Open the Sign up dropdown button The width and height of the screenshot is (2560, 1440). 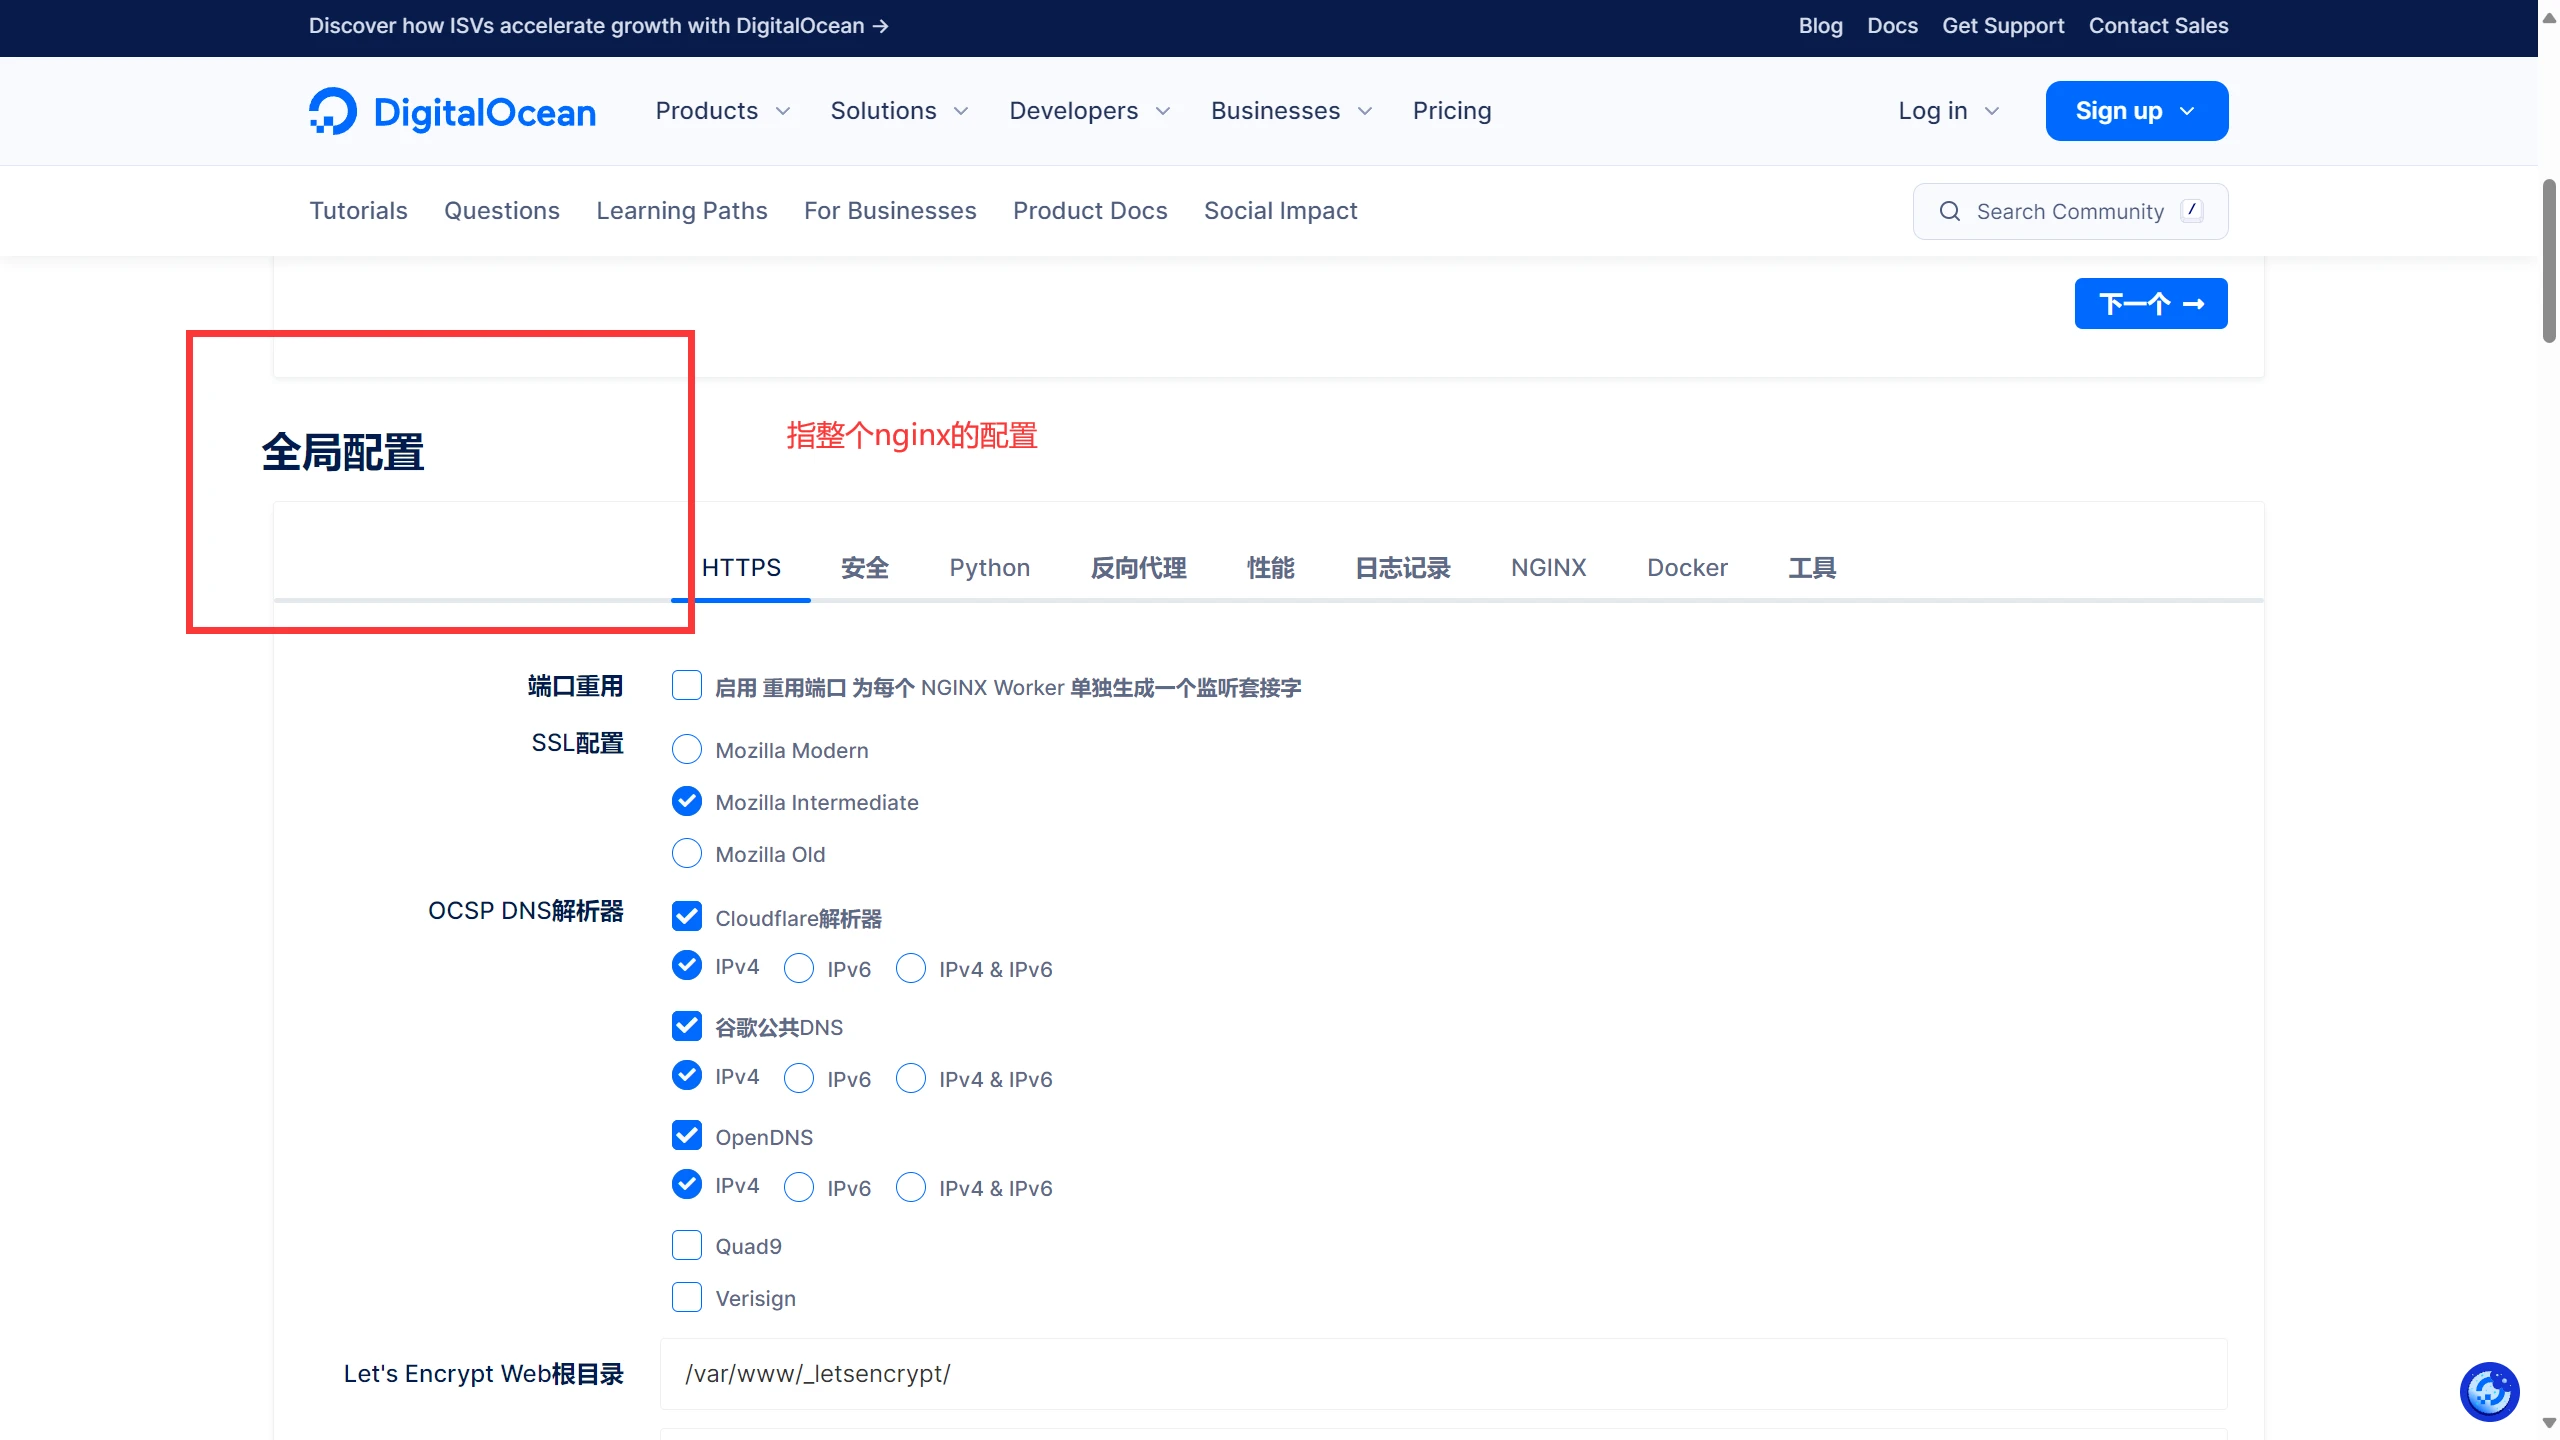2136,111
